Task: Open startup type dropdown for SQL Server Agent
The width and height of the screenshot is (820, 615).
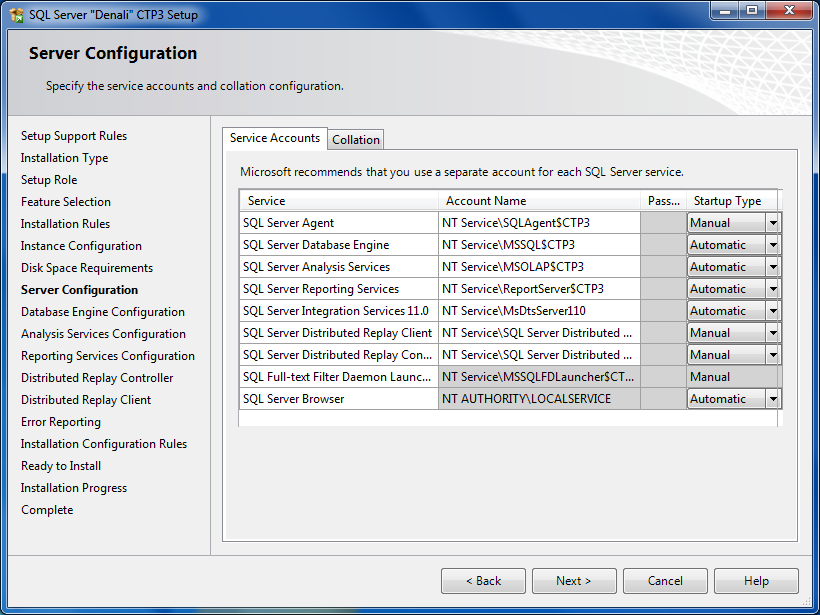Action: tap(772, 223)
